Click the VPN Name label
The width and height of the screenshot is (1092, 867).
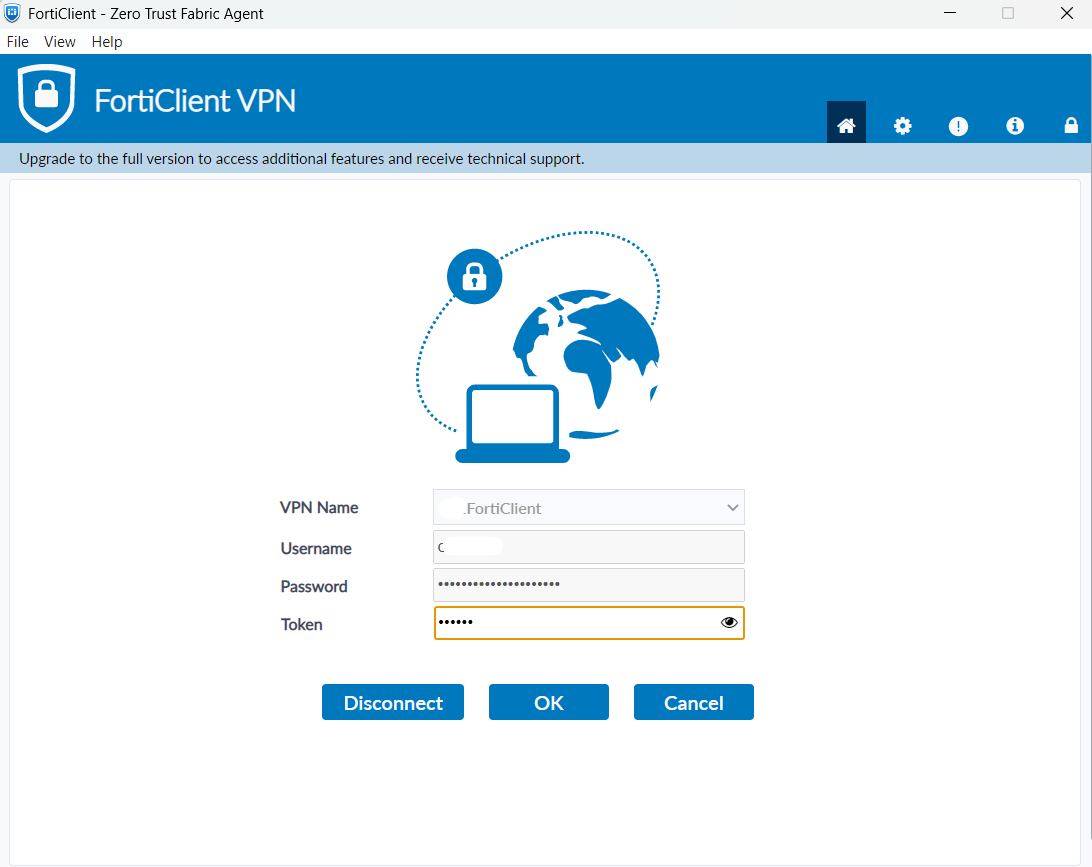click(x=319, y=508)
